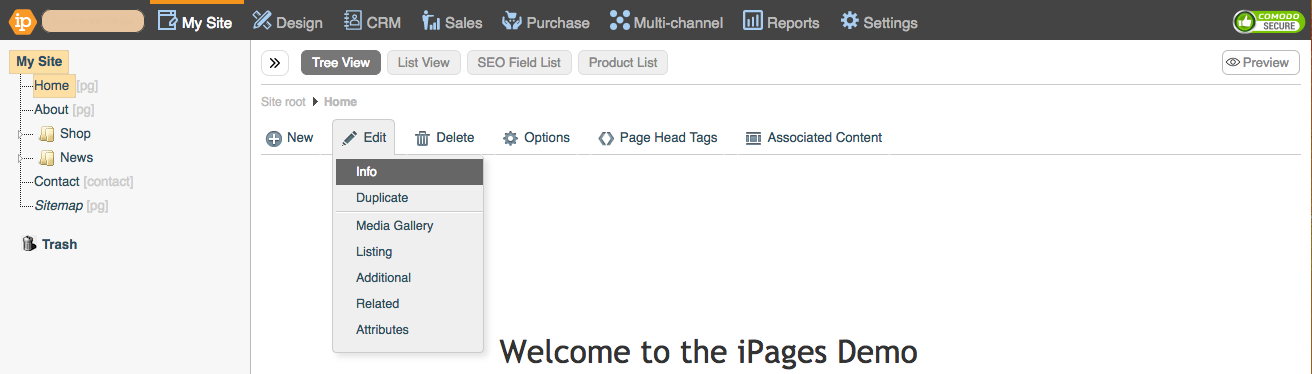Click the Welcome to the iPages Demo heading
This screenshot has width=1312, height=374.
point(708,352)
